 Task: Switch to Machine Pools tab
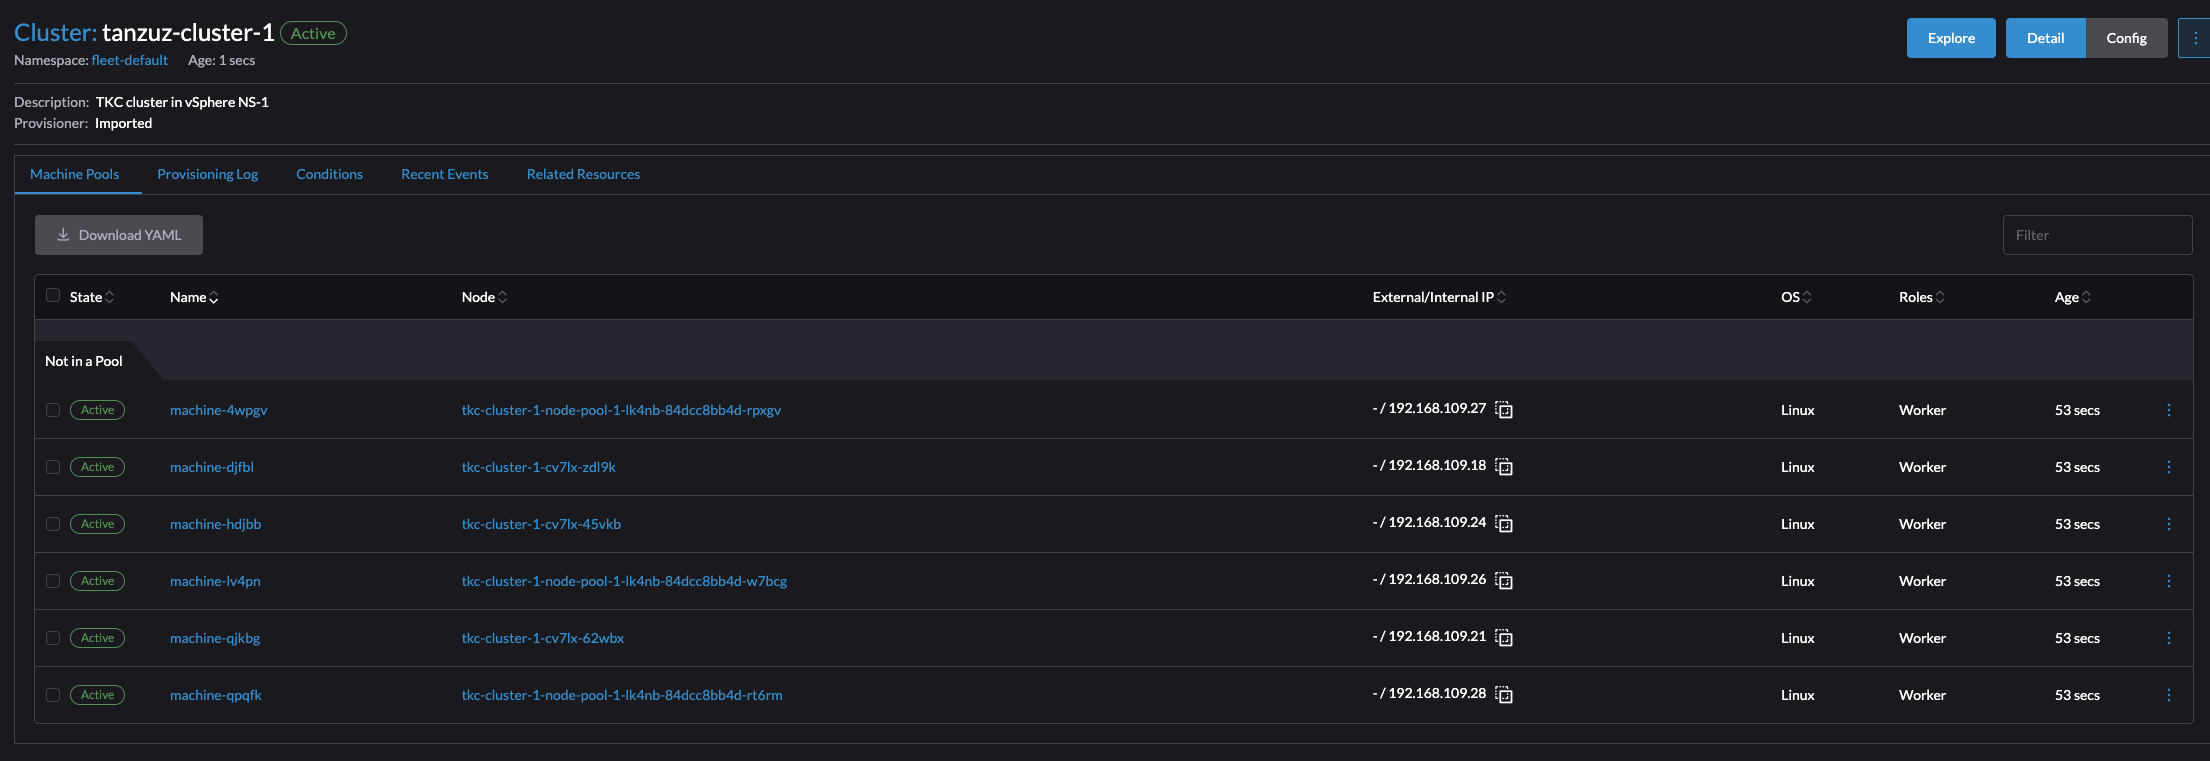[75, 174]
